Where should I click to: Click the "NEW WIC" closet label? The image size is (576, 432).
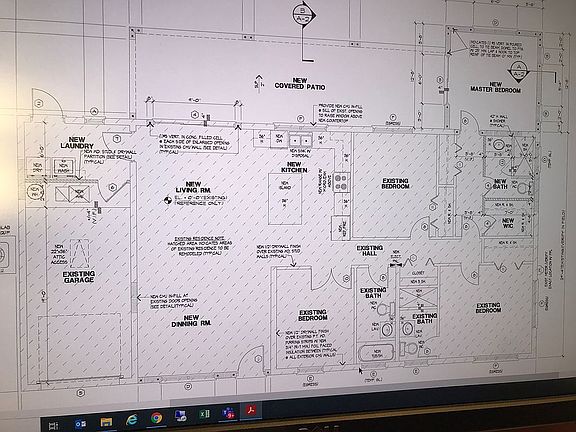(508, 223)
